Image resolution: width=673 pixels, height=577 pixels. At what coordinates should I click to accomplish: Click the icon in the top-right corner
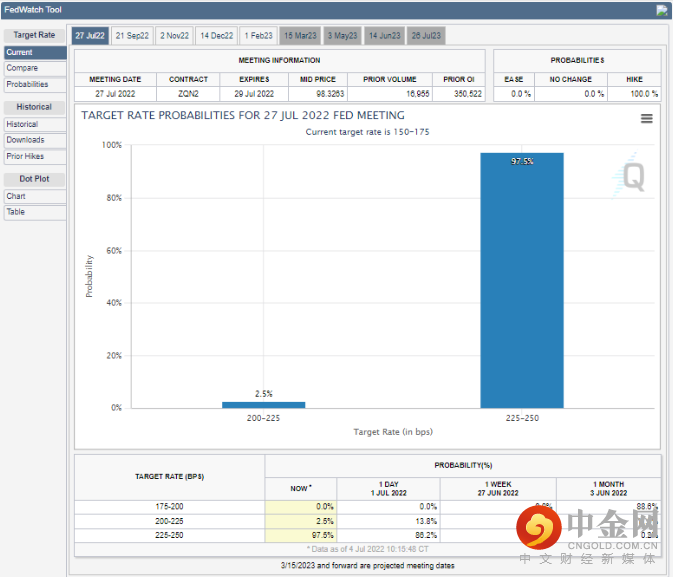tap(661, 10)
